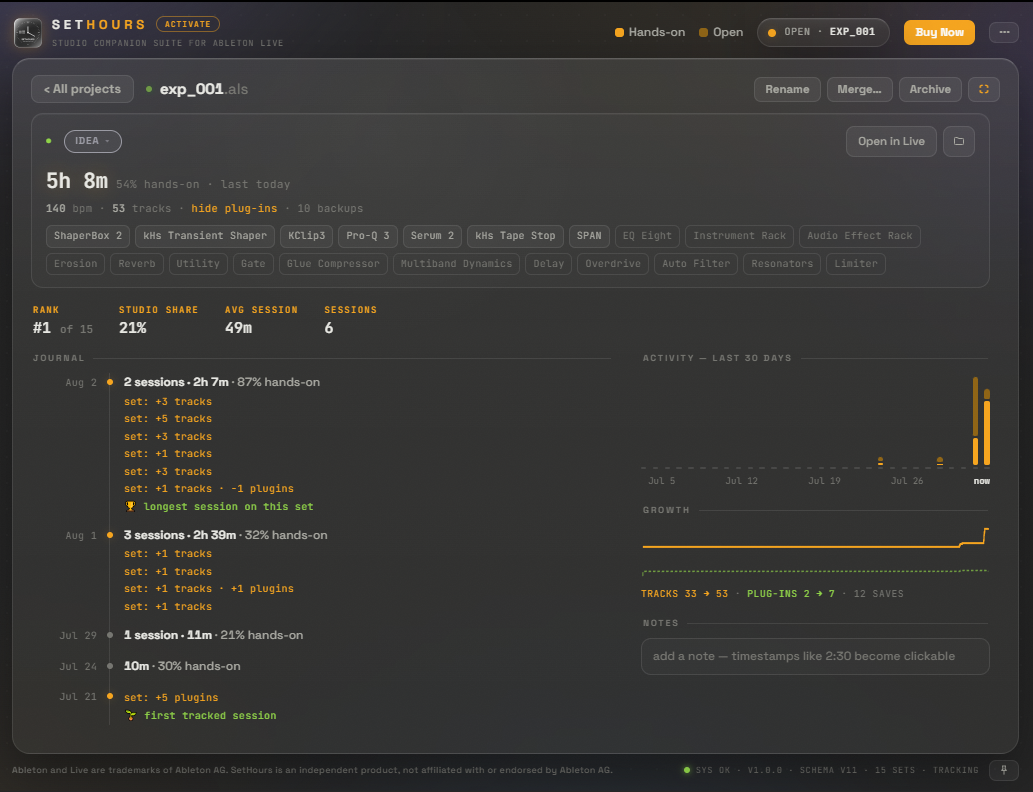Toggle the Open legend item
This screenshot has width=1033, height=792.
[721, 32]
